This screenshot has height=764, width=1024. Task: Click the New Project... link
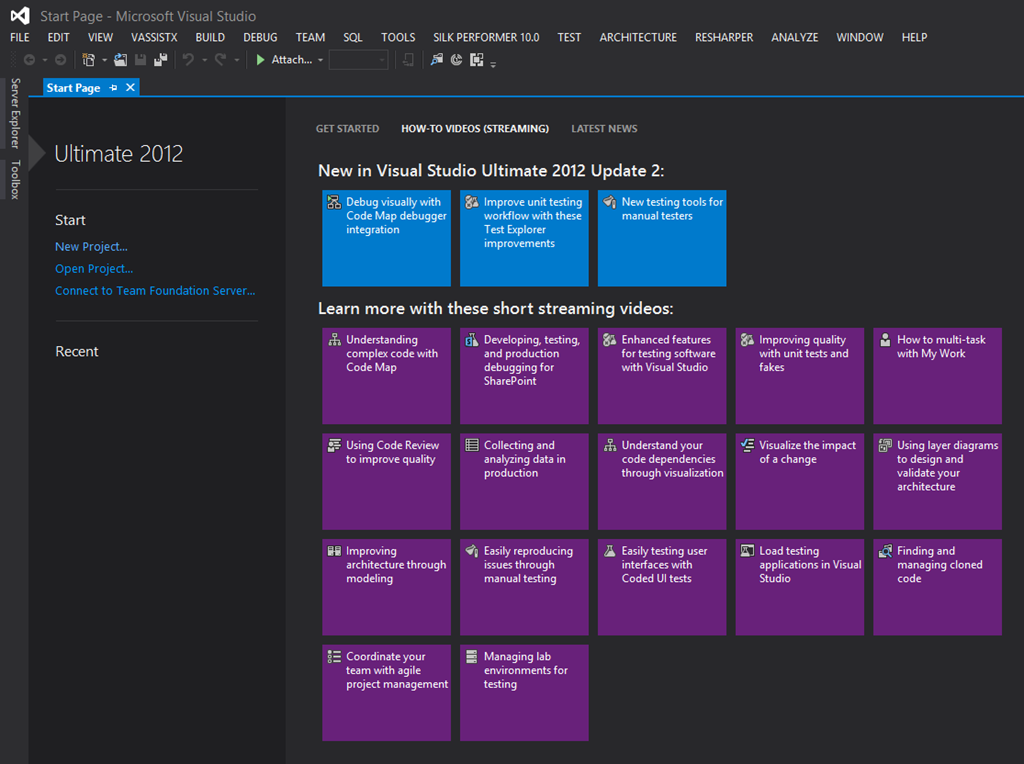pos(91,246)
